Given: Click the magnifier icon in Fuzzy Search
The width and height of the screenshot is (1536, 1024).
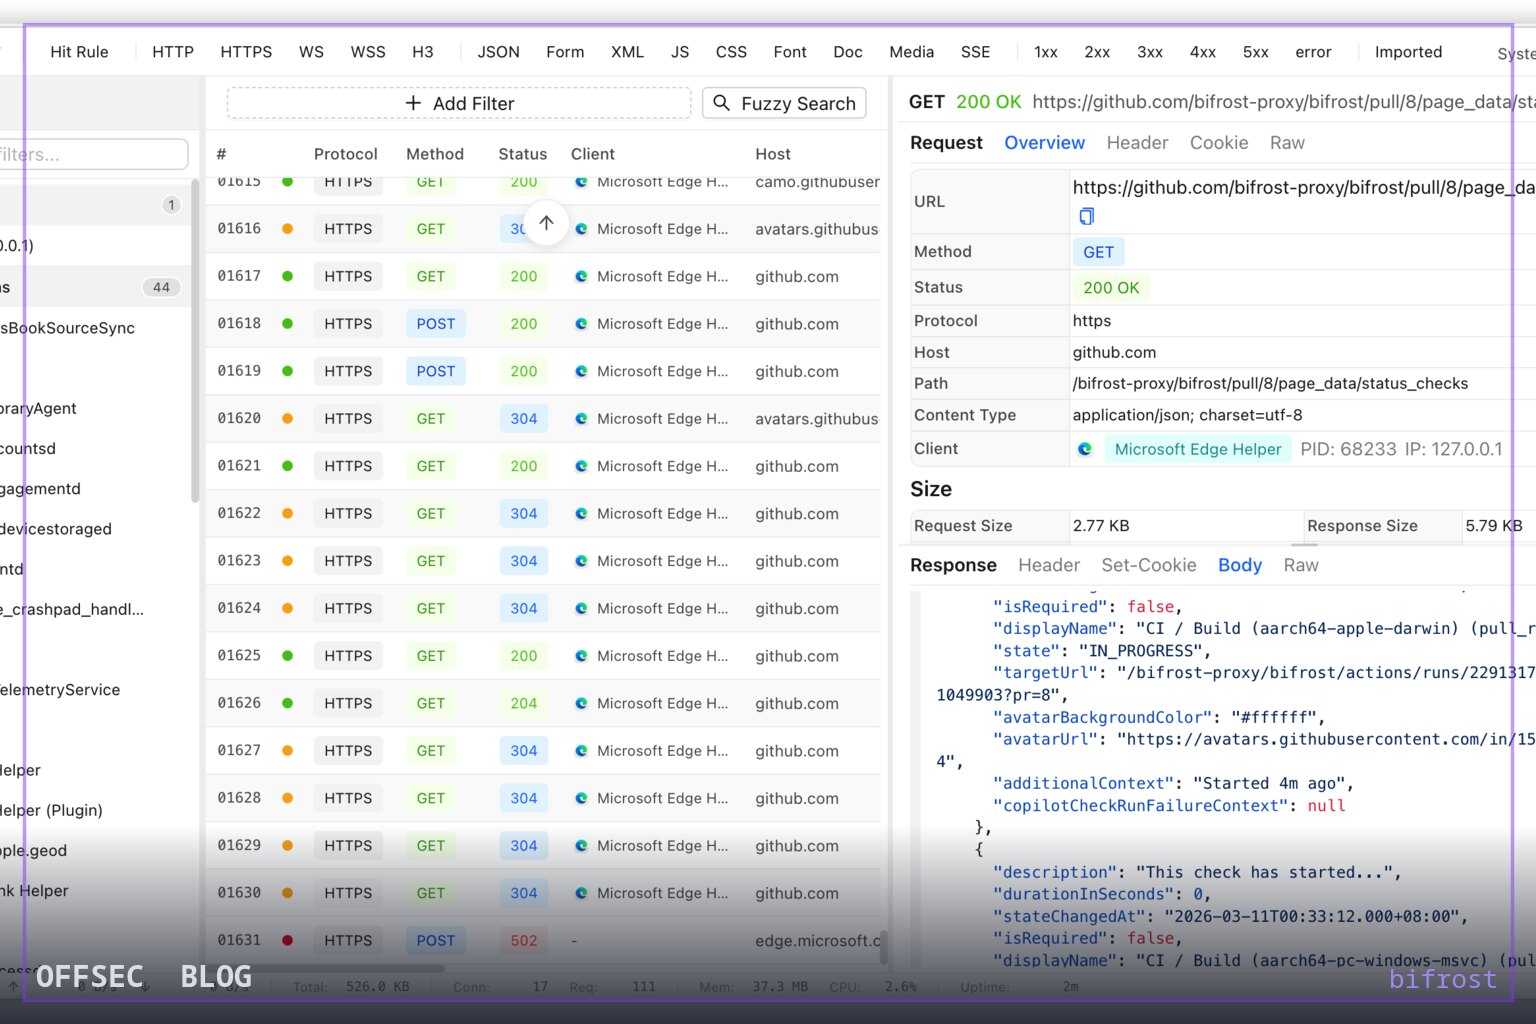Looking at the screenshot, I should [x=722, y=103].
